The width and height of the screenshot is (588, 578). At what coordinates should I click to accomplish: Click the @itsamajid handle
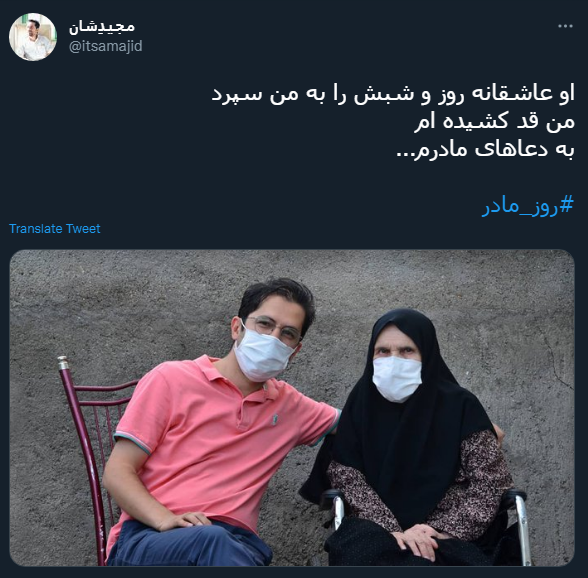[106, 46]
